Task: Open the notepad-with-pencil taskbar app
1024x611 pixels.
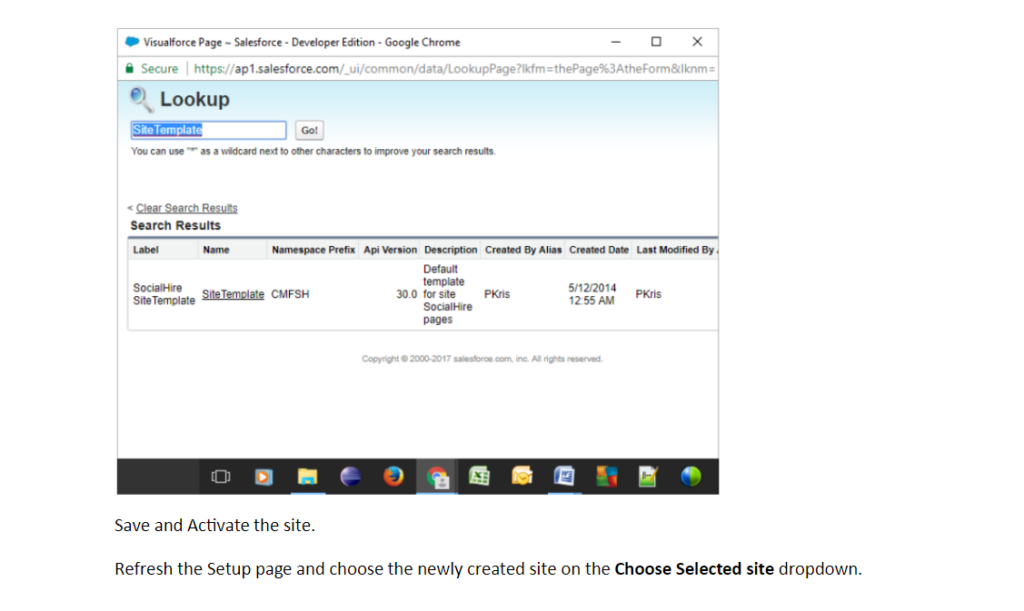Action: (648, 477)
